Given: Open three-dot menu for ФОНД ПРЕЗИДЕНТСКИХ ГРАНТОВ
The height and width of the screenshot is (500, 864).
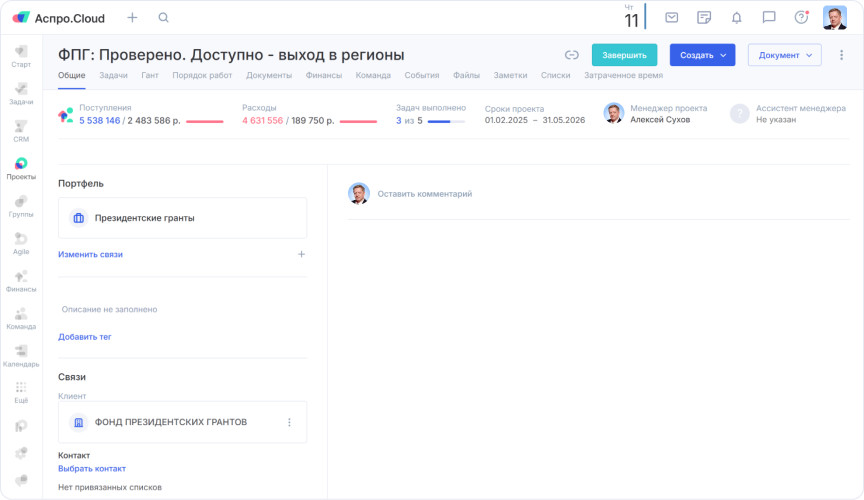Looking at the screenshot, I should [289, 422].
